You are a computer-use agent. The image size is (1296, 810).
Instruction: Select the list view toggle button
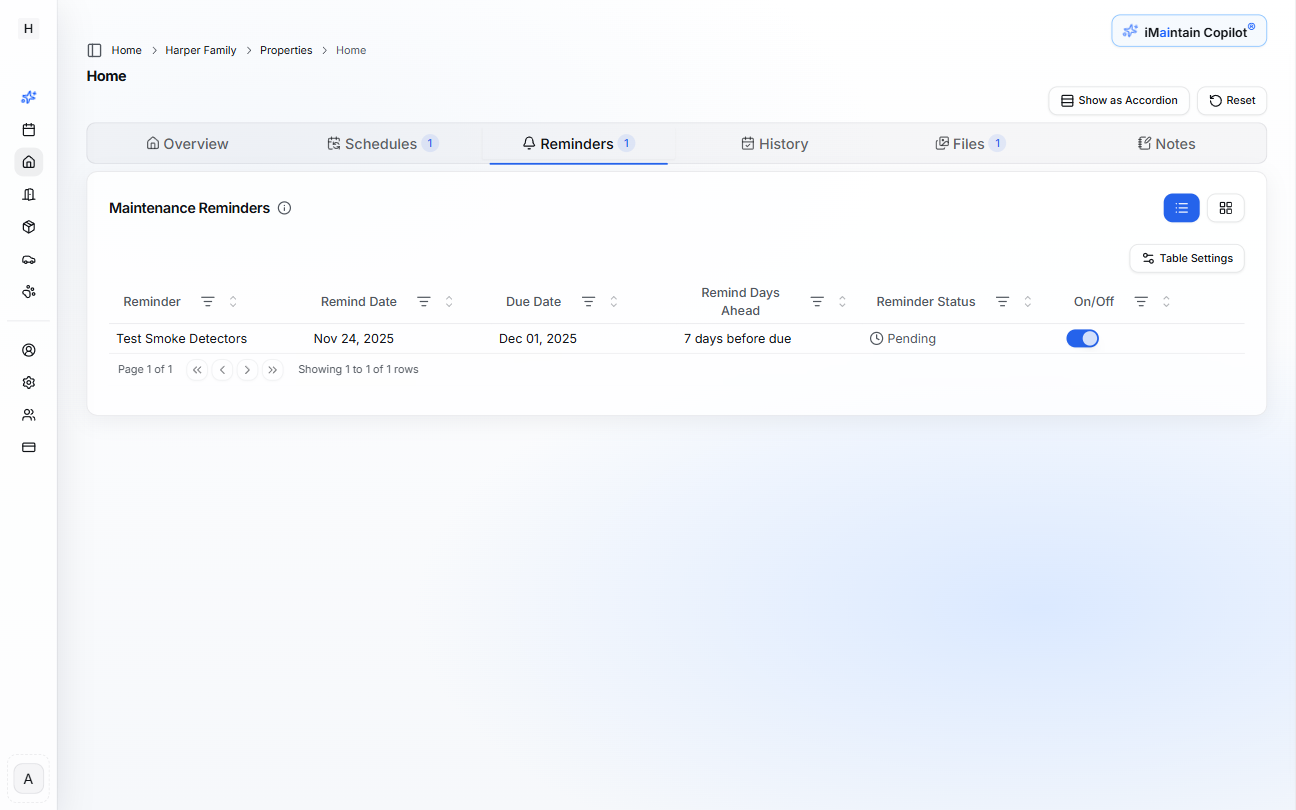pos(1182,207)
